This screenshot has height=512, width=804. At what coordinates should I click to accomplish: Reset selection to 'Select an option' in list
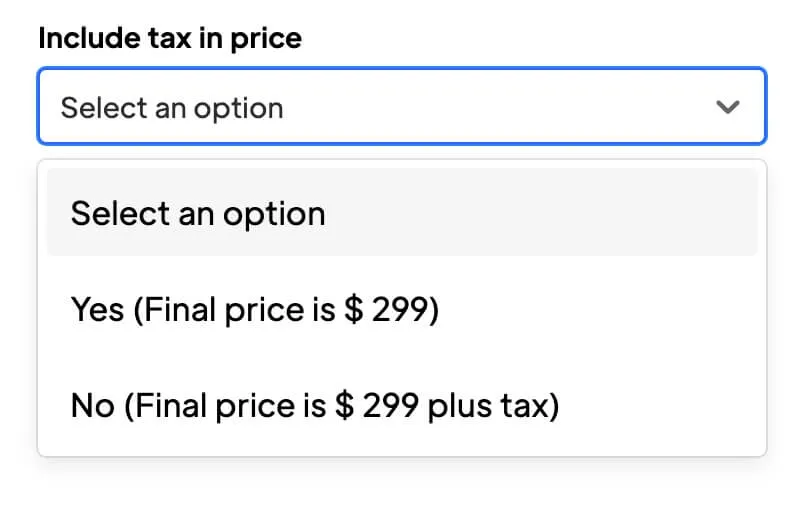(198, 214)
